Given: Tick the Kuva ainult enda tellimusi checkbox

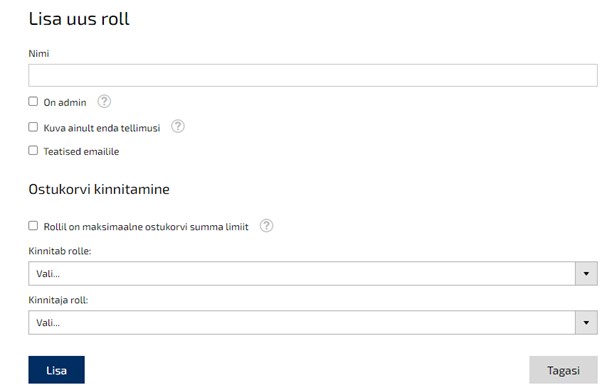Looking at the screenshot, I should point(33,127).
